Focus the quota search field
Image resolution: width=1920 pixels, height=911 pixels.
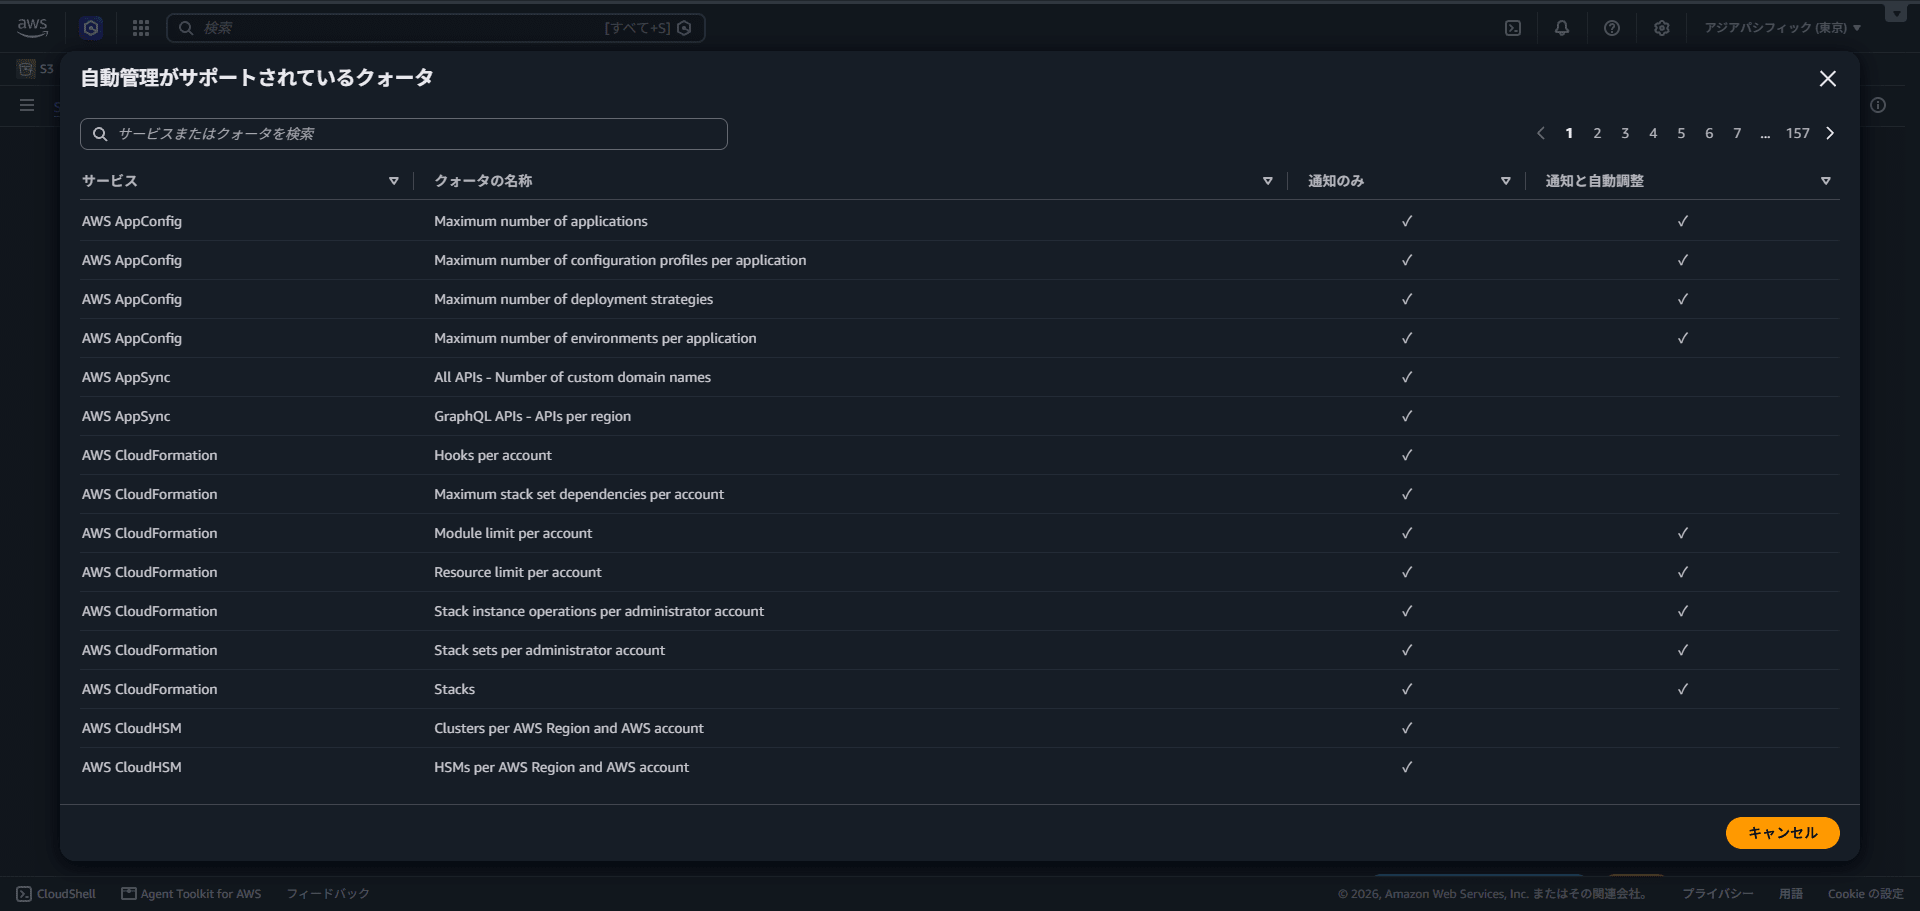point(404,134)
